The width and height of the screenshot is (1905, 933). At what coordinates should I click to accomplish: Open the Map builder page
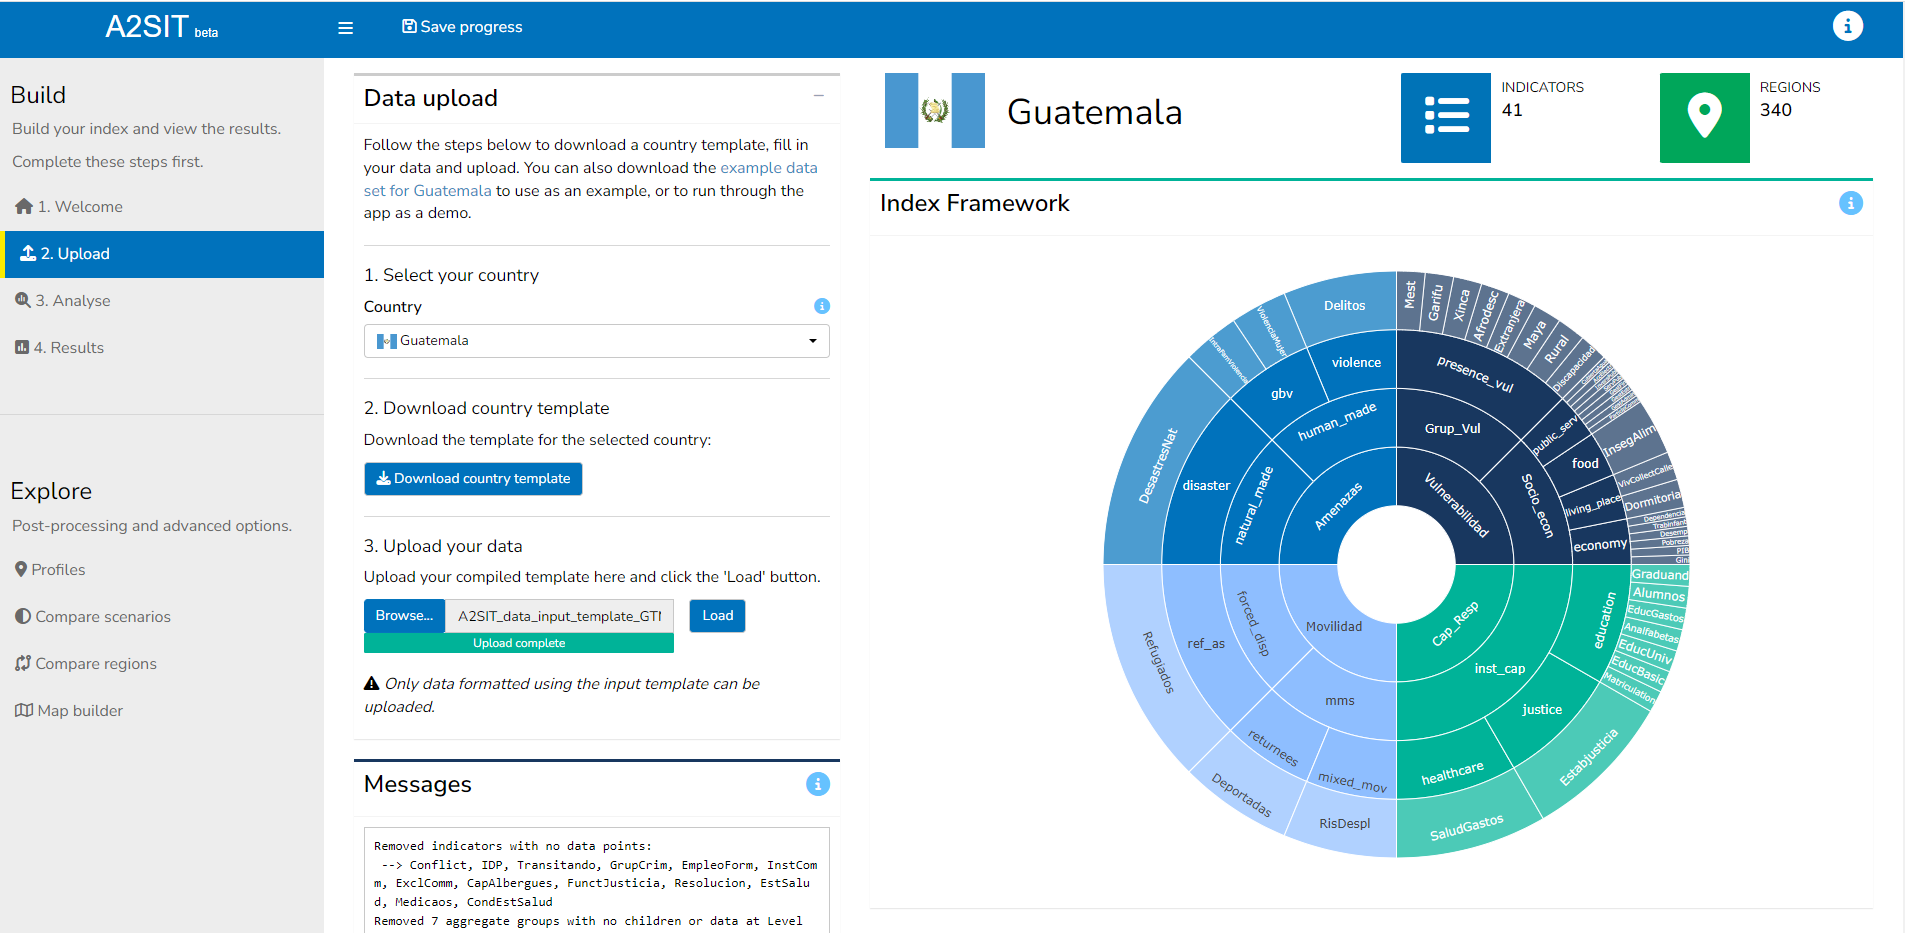79,711
